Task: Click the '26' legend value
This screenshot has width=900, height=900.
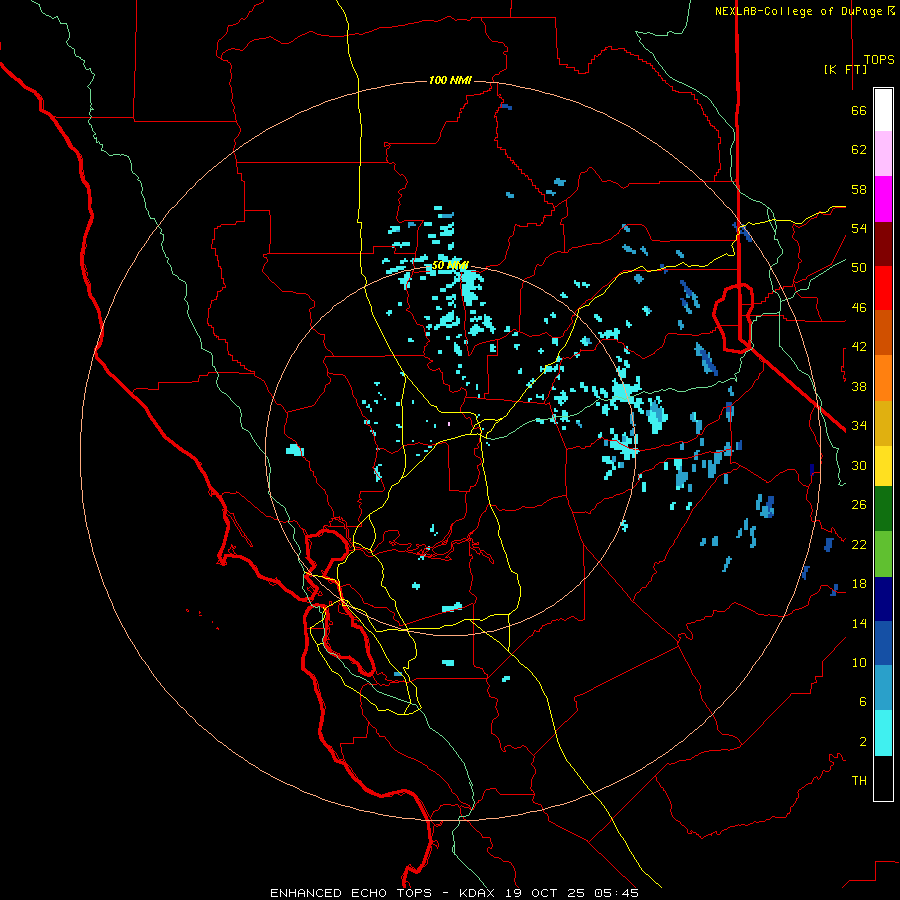Action: pos(859,505)
